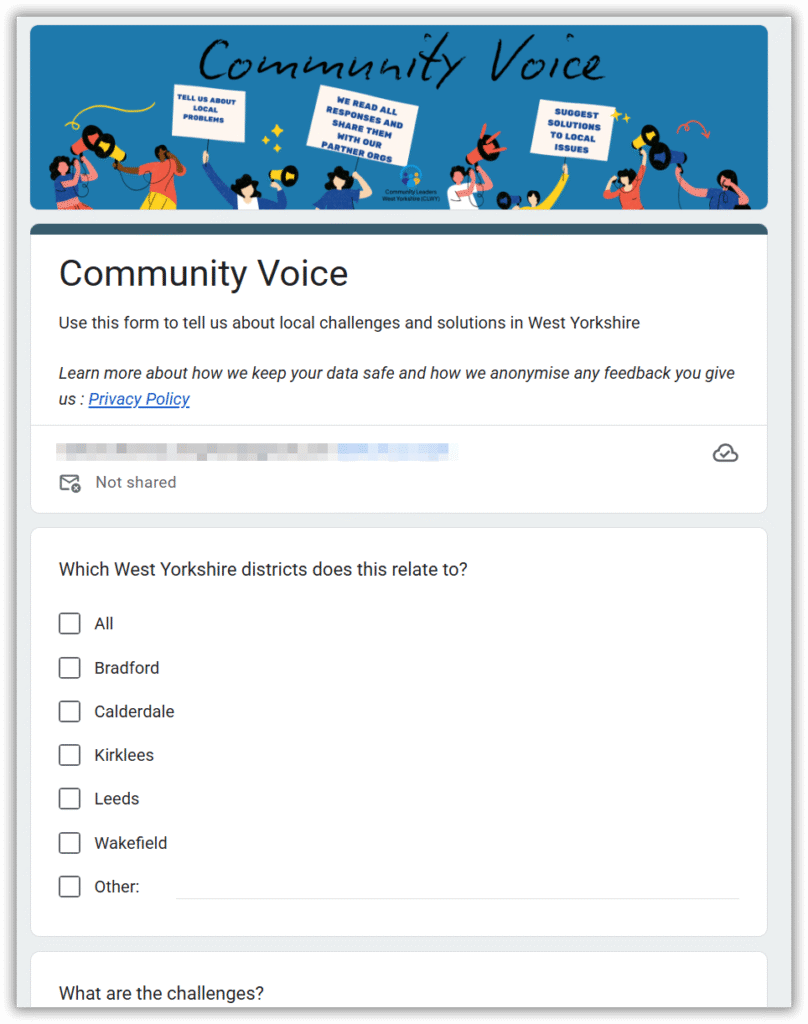Tick the Leeds checkbox
Image resolution: width=808 pixels, height=1024 pixels.
point(69,799)
